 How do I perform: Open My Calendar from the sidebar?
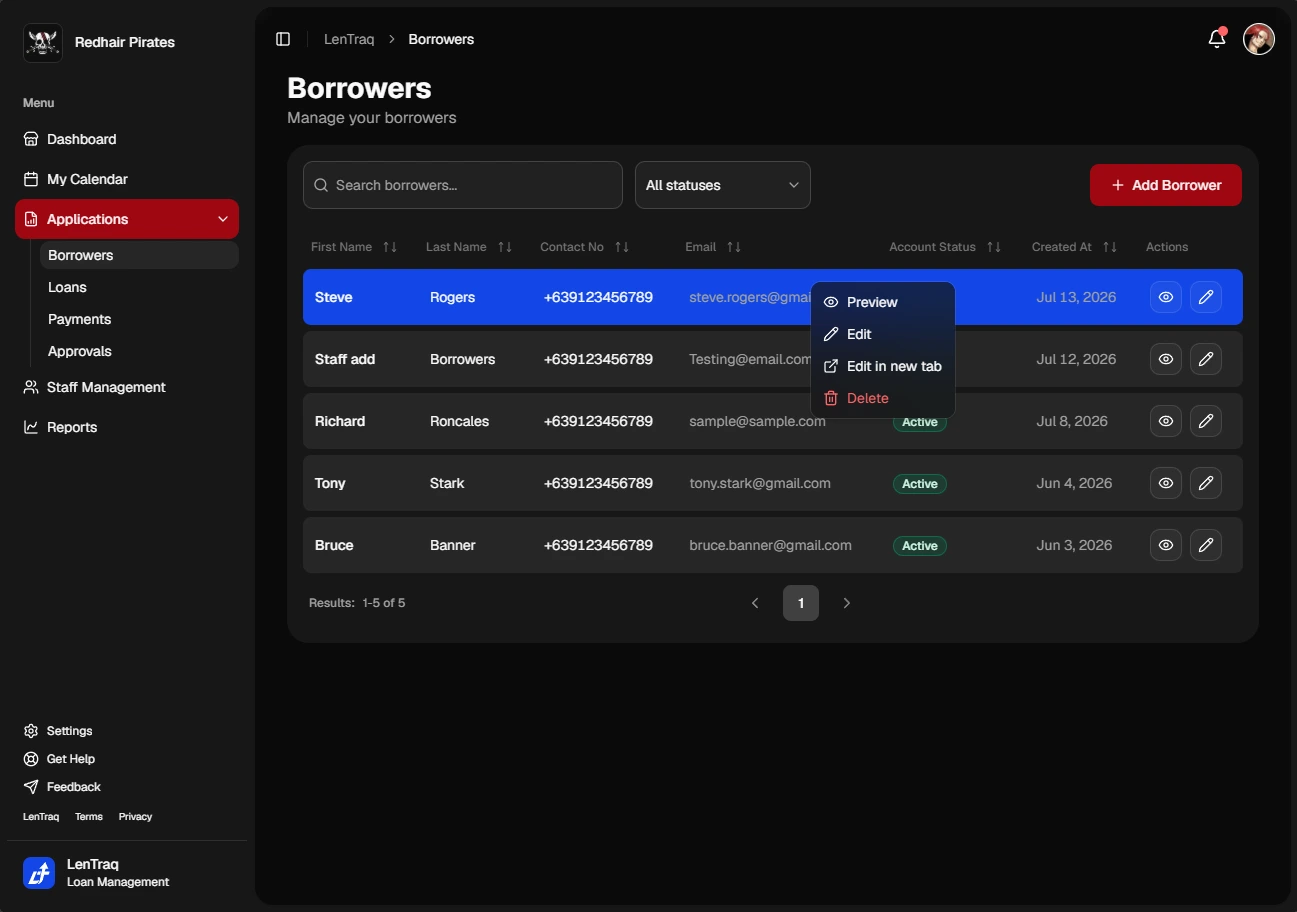[127, 179]
